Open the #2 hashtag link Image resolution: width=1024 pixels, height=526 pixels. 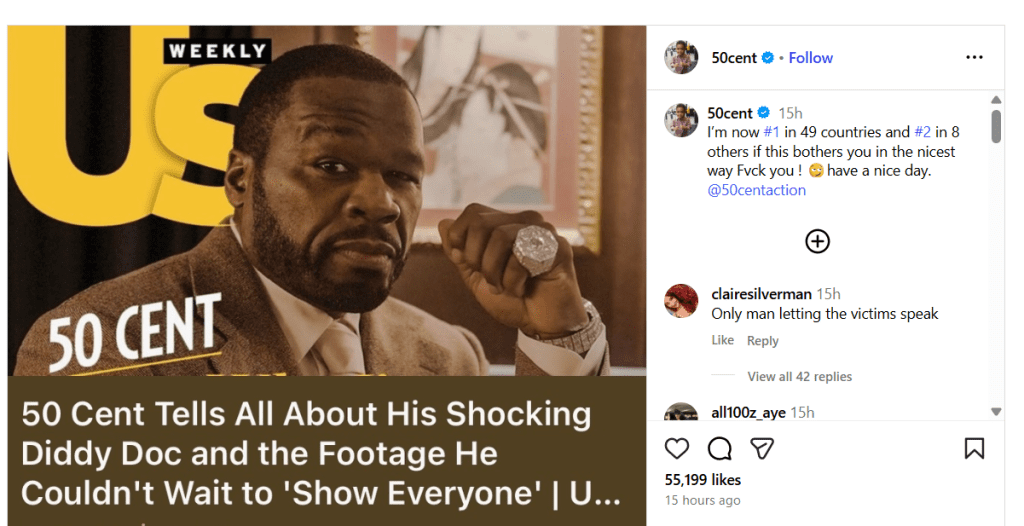pyautogui.click(x=922, y=132)
